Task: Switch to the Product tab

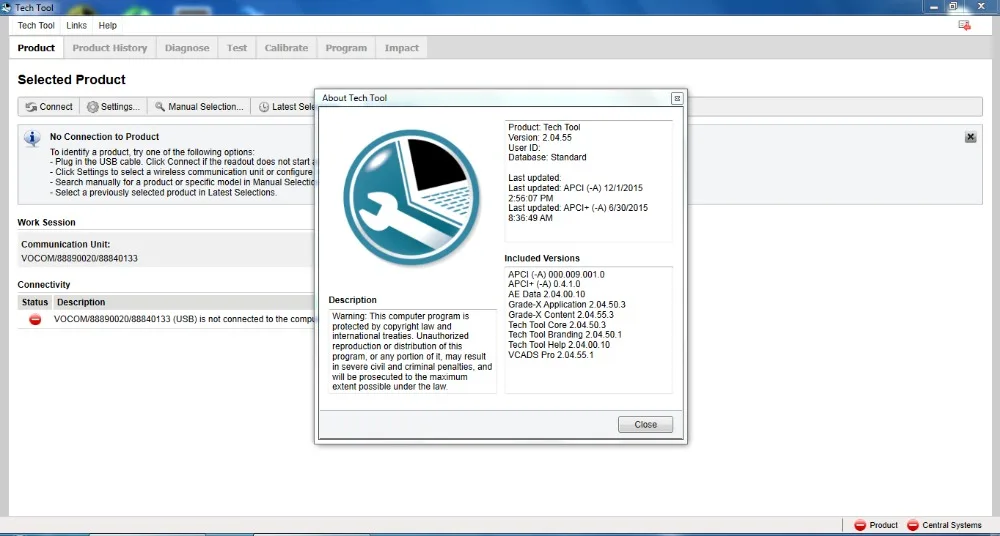Action: click(36, 48)
